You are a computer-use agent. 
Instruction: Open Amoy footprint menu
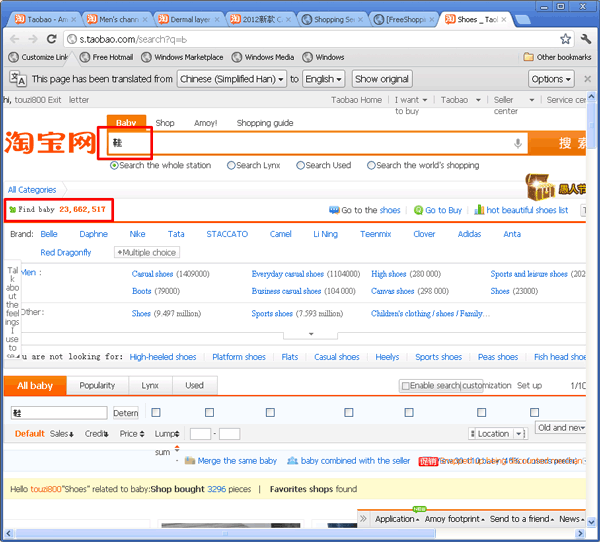pyautogui.click(x=455, y=519)
